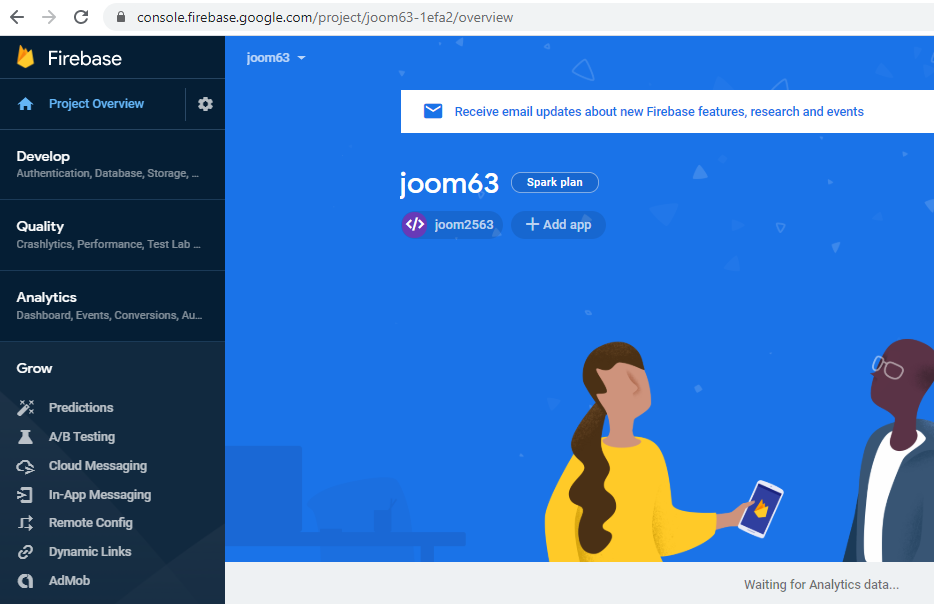934x604 pixels.
Task: Click the Project Overview home icon
Action: [x=26, y=104]
